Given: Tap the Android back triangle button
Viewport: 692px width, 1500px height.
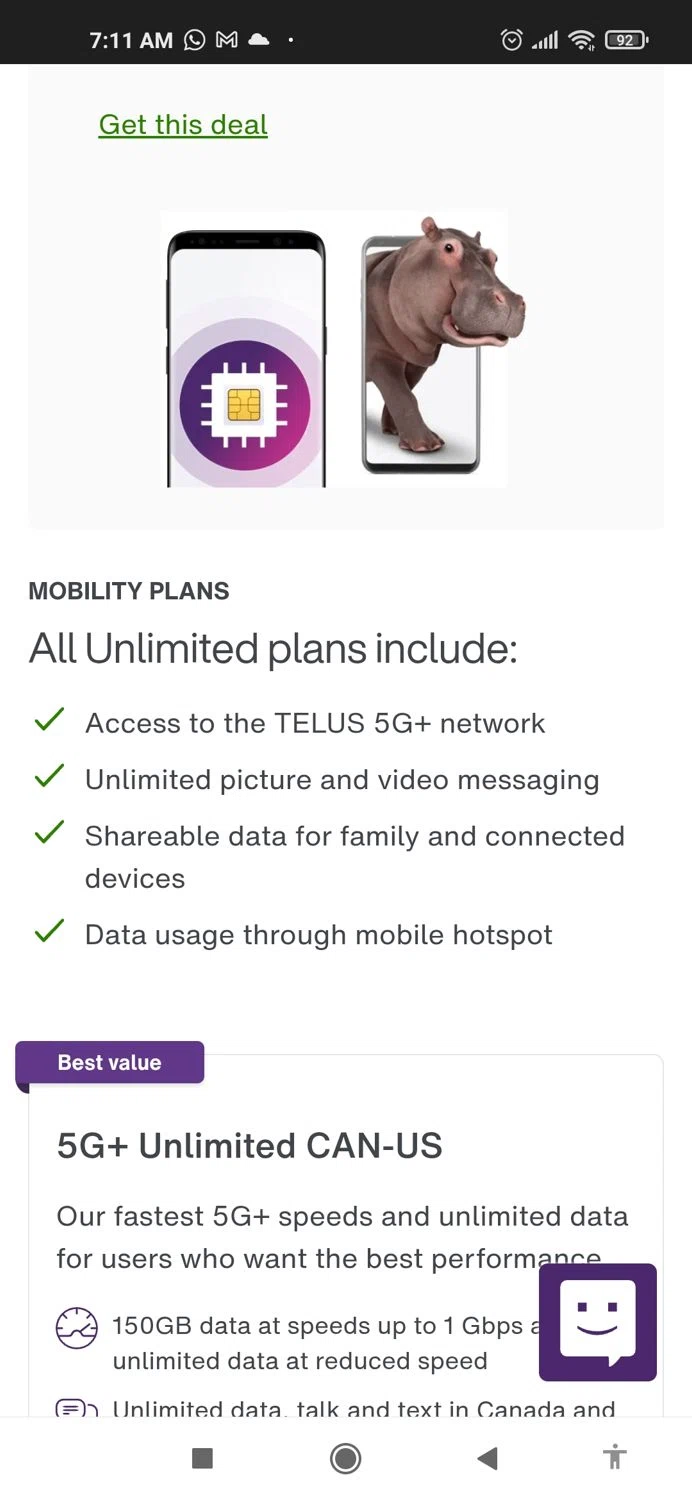Looking at the screenshot, I should (487, 1459).
